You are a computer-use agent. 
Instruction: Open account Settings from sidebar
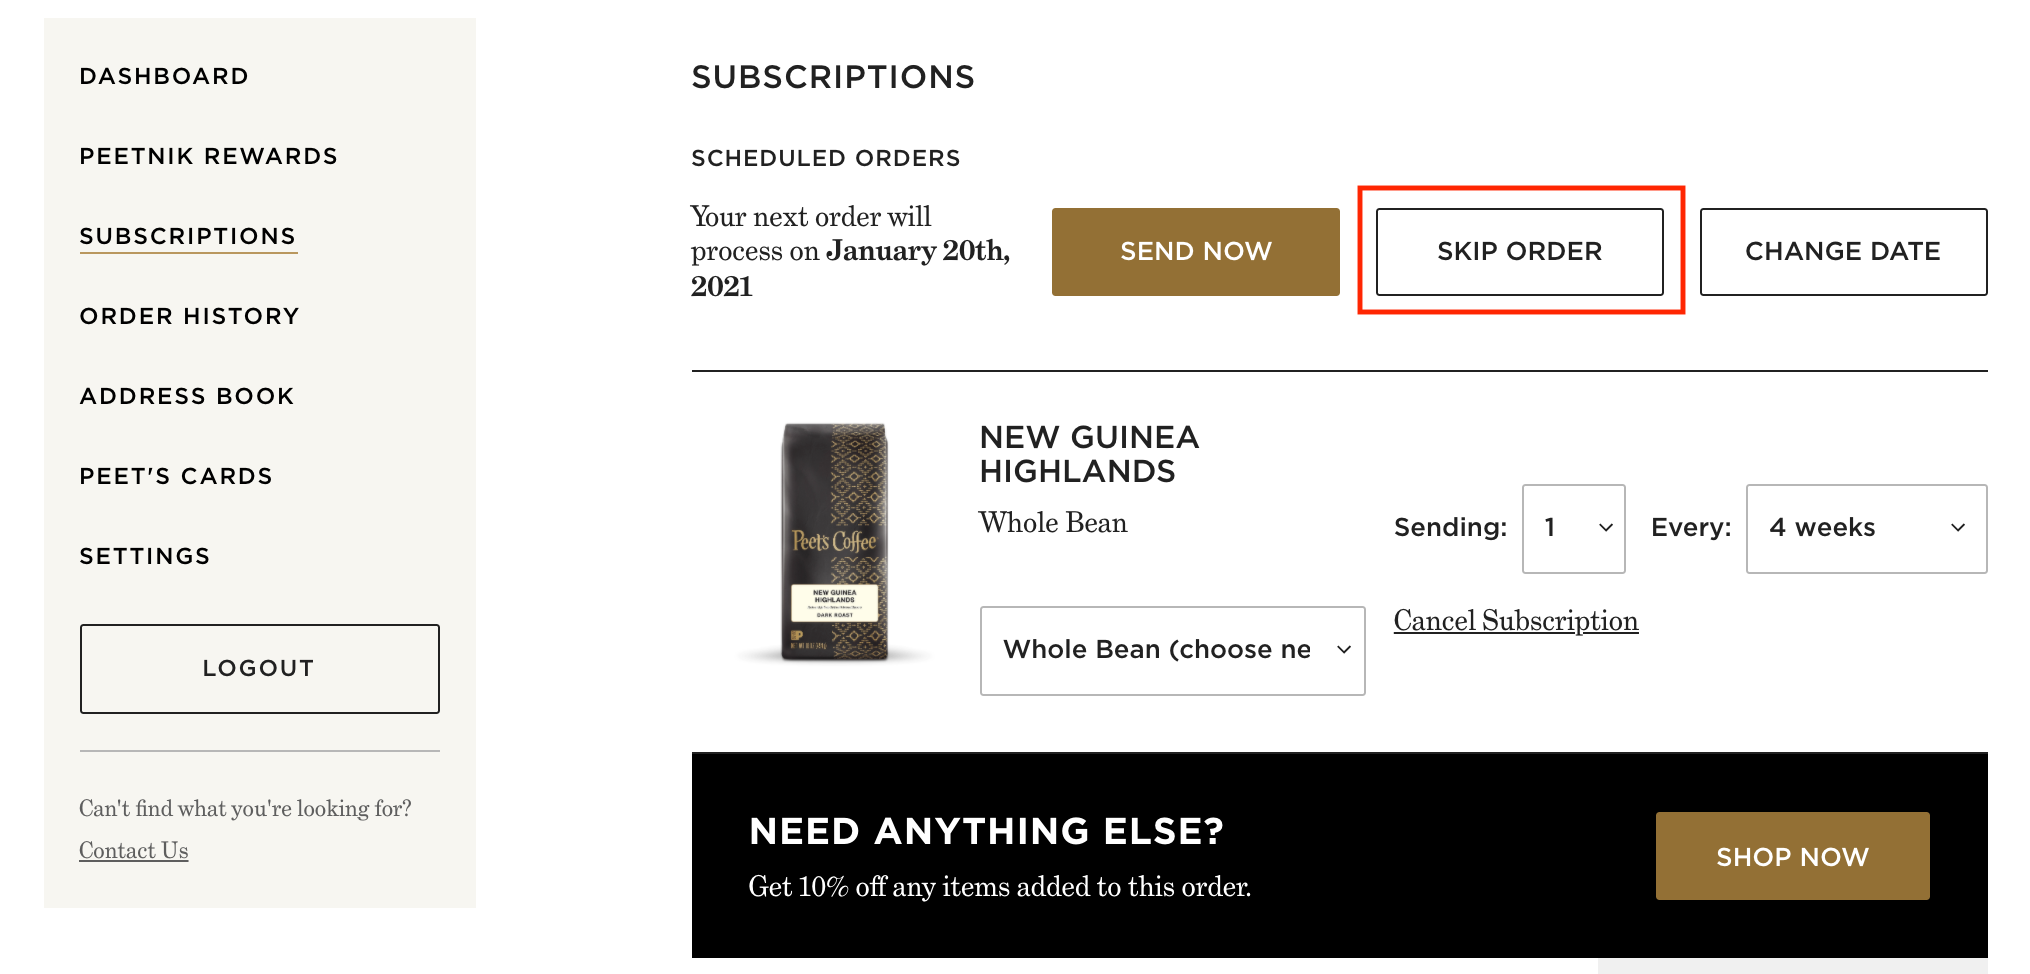pyautogui.click(x=145, y=556)
